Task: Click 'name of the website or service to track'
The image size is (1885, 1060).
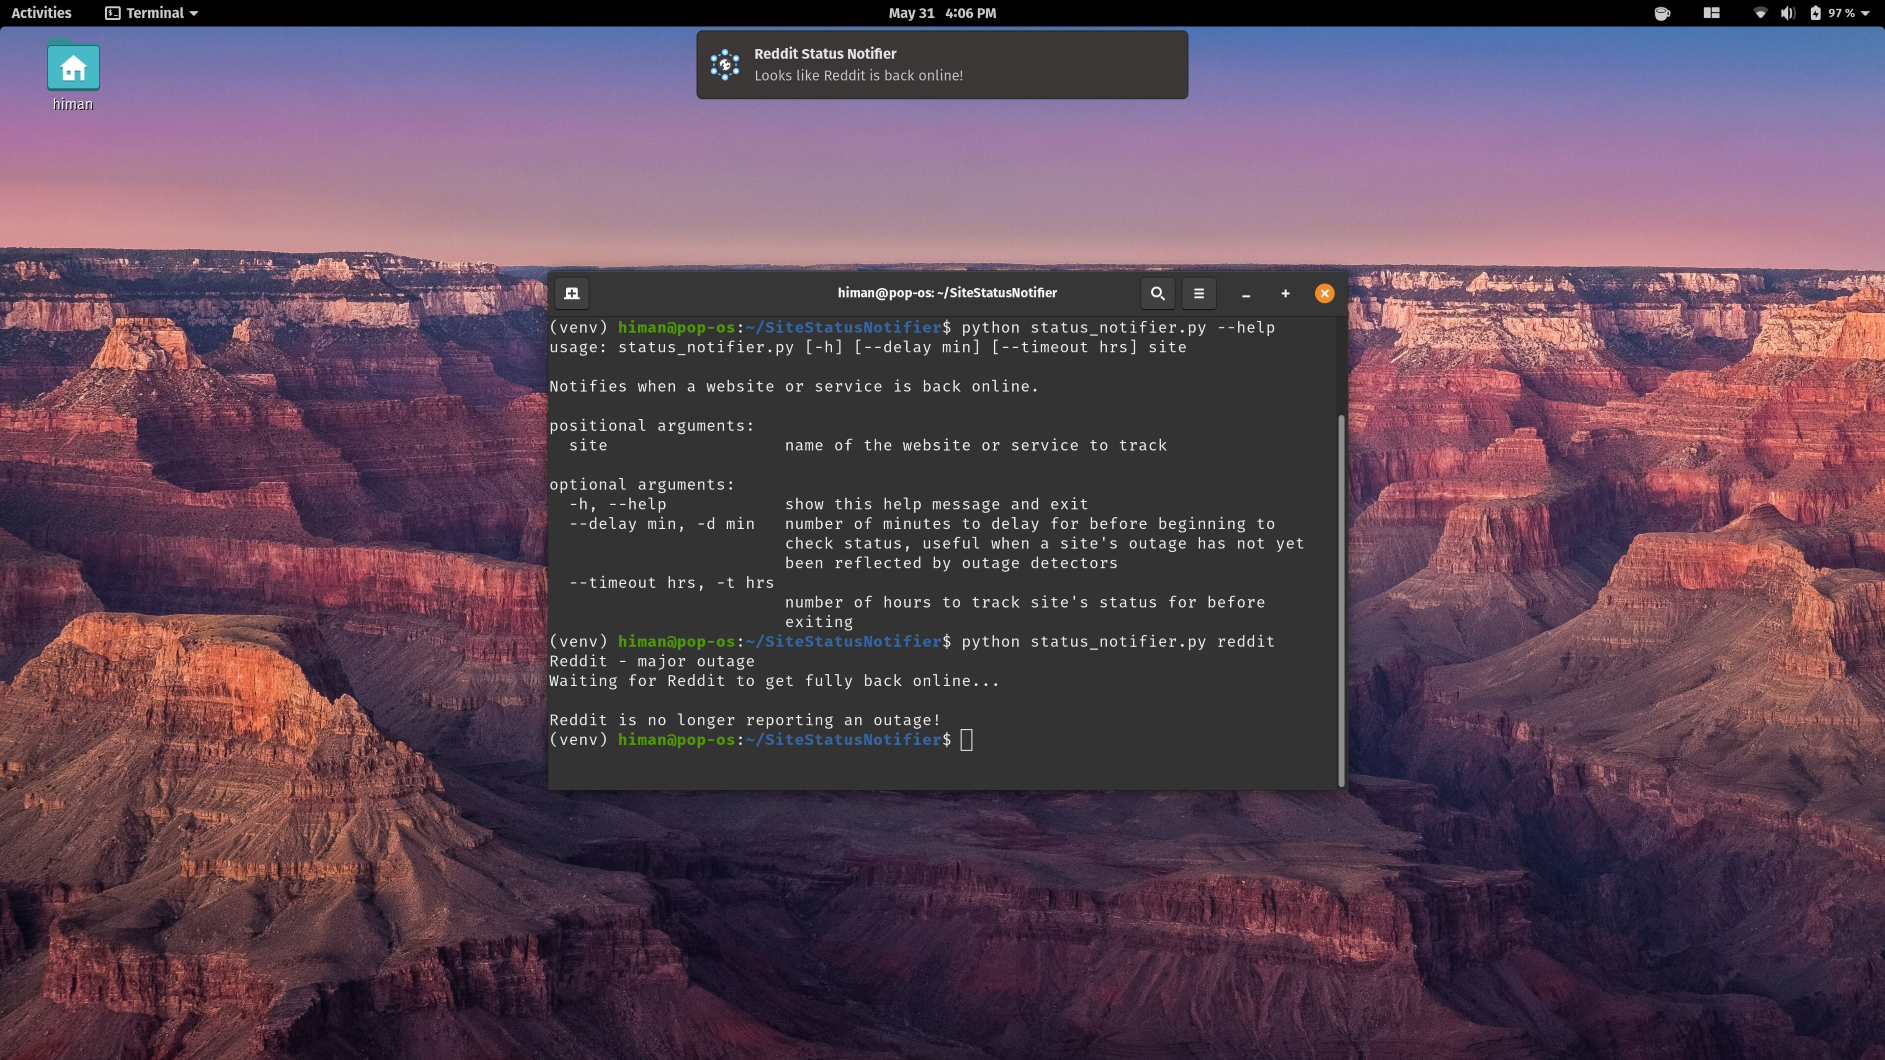Action: click(x=976, y=445)
